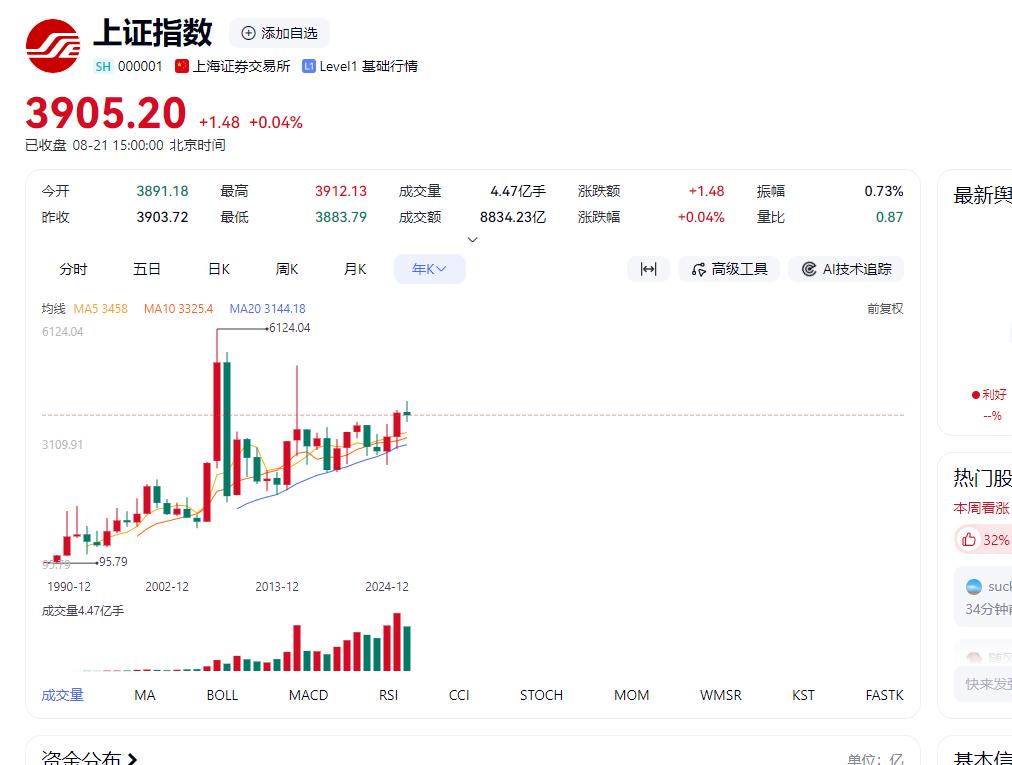The height and width of the screenshot is (765, 1012).
Task: Click the MA10 3325.4 legend label
Action: point(178,309)
